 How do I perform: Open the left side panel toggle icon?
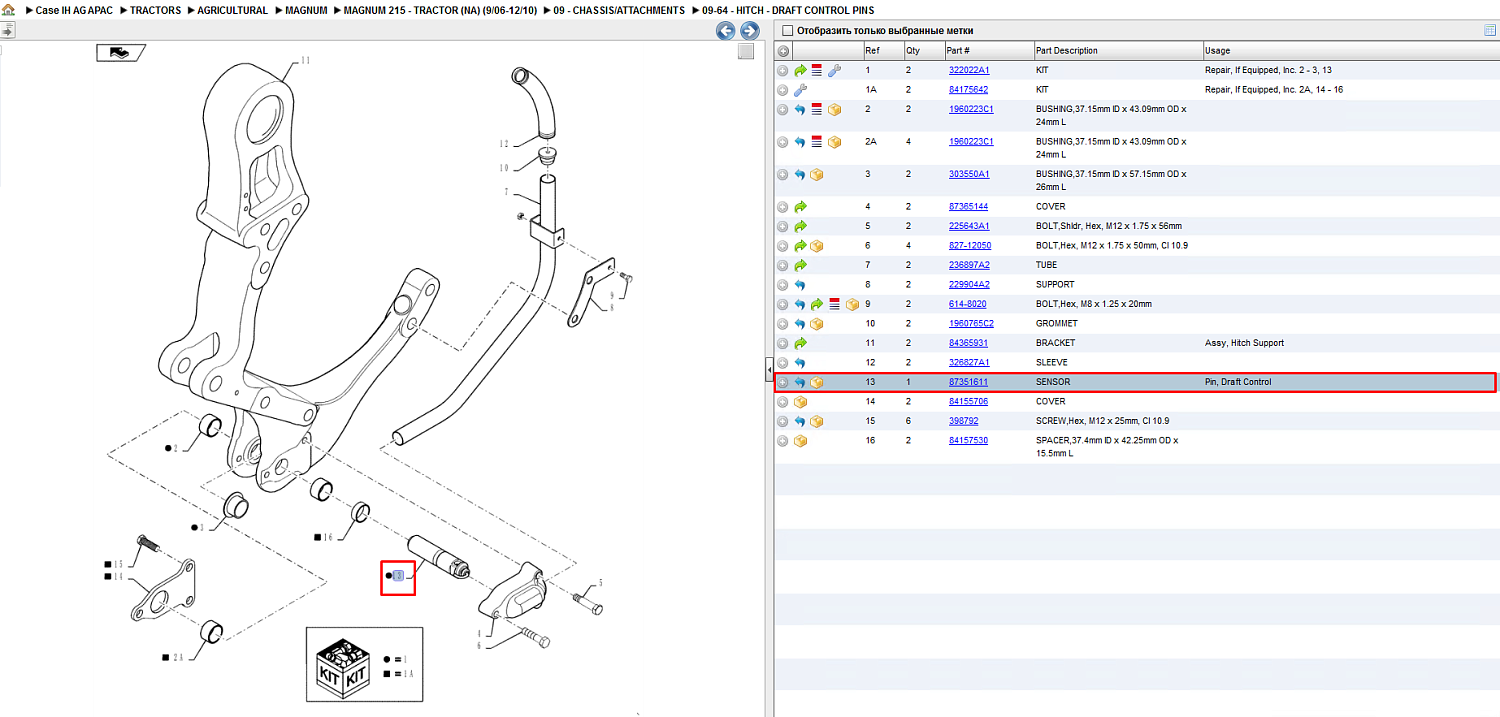tap(7, 31)
